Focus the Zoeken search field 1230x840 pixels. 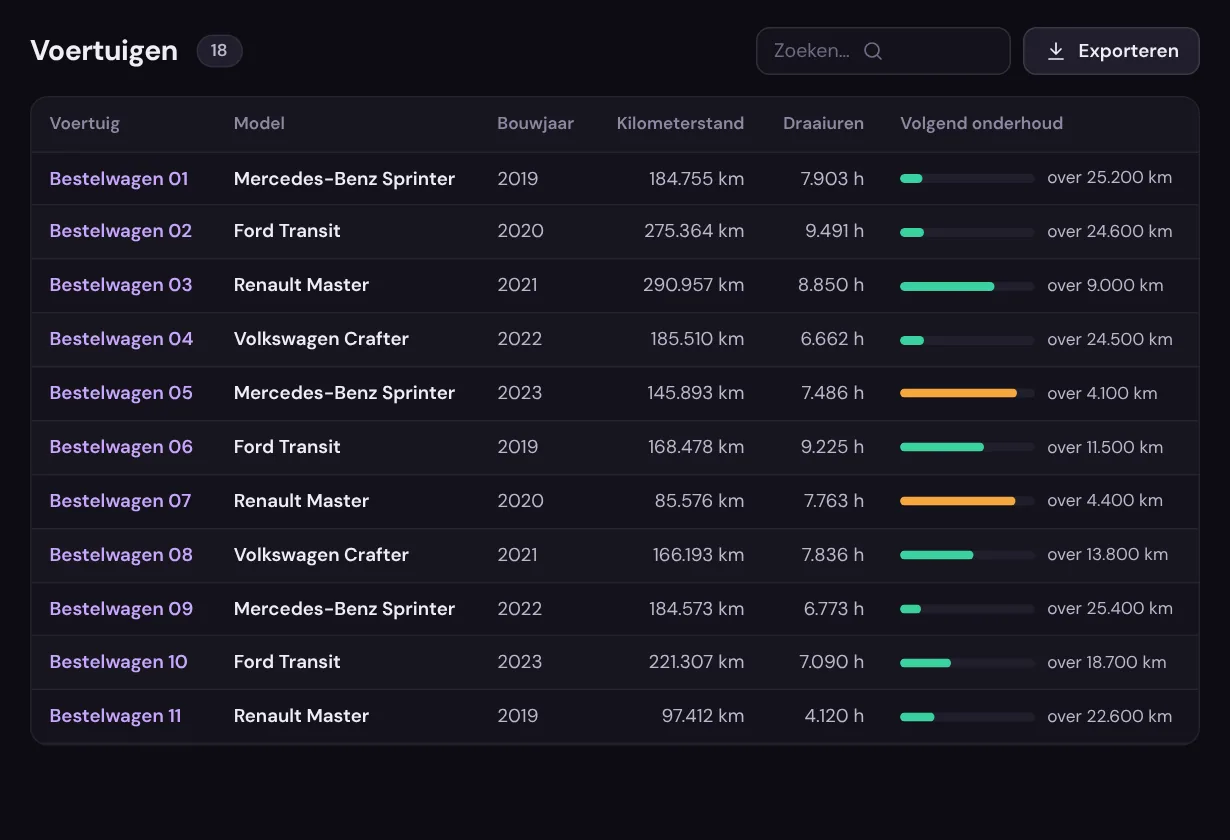(x=883, y=51)
